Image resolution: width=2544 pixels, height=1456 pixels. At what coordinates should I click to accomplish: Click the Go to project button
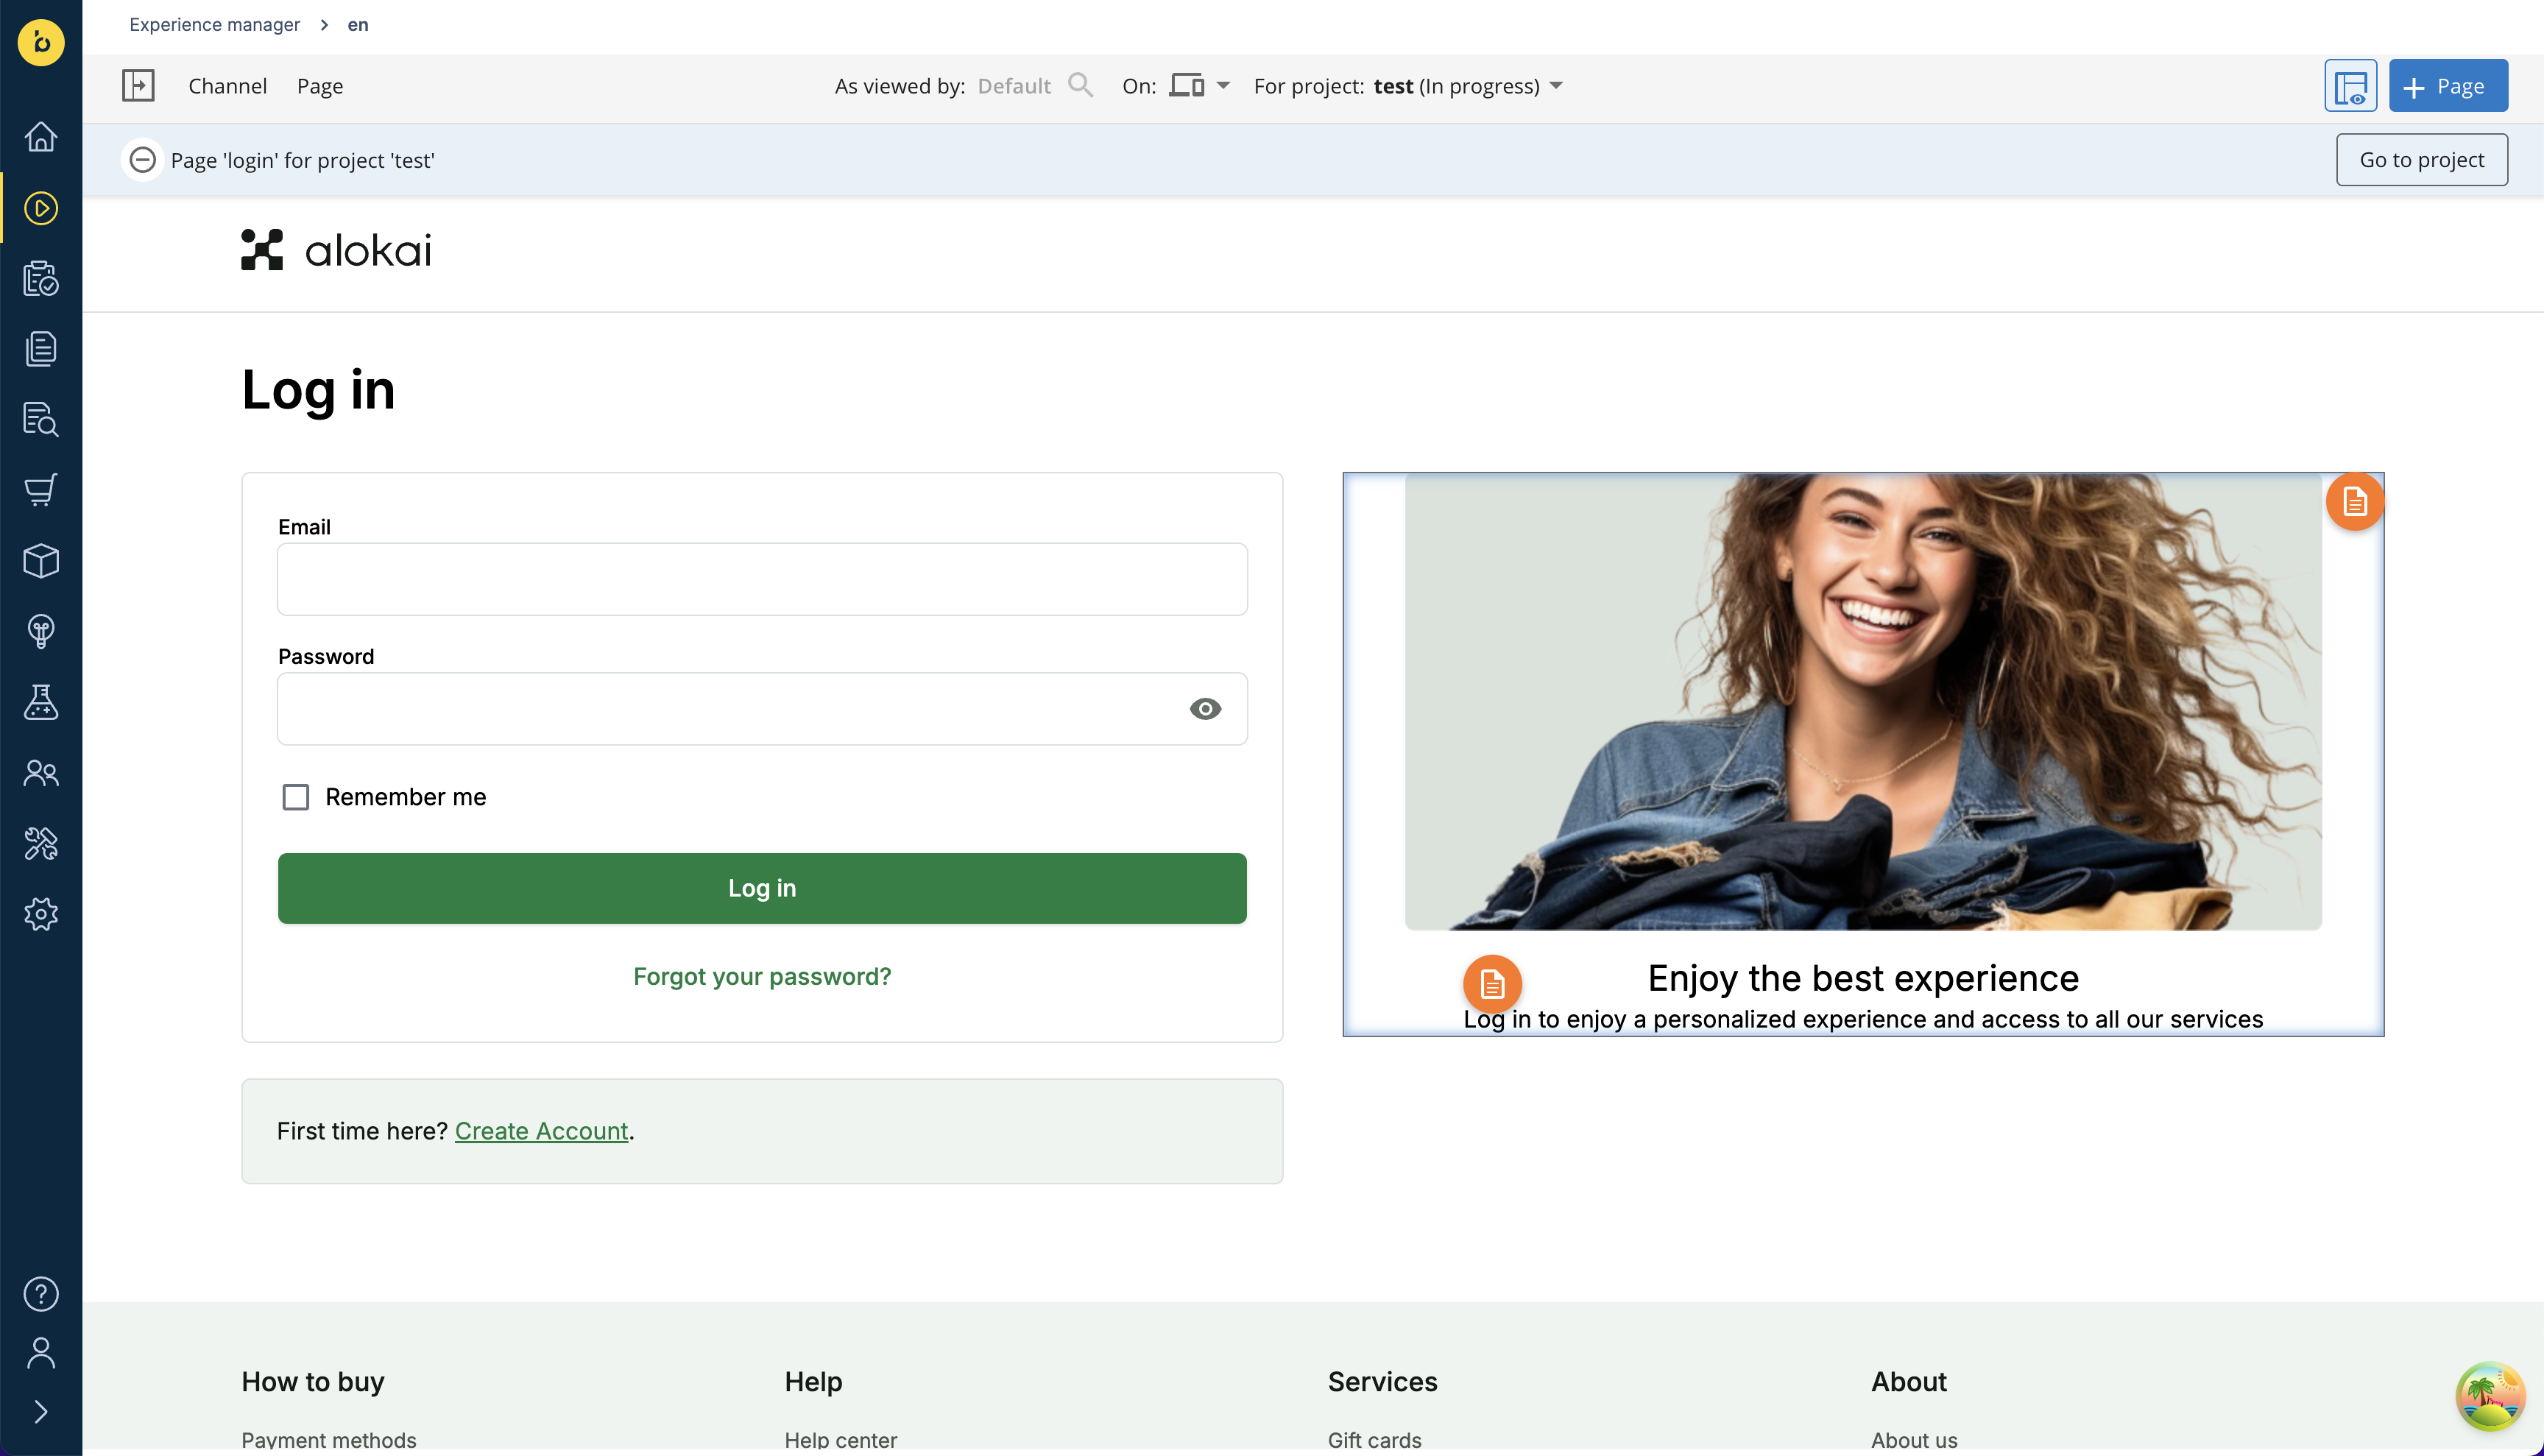tap(2421, 160)
